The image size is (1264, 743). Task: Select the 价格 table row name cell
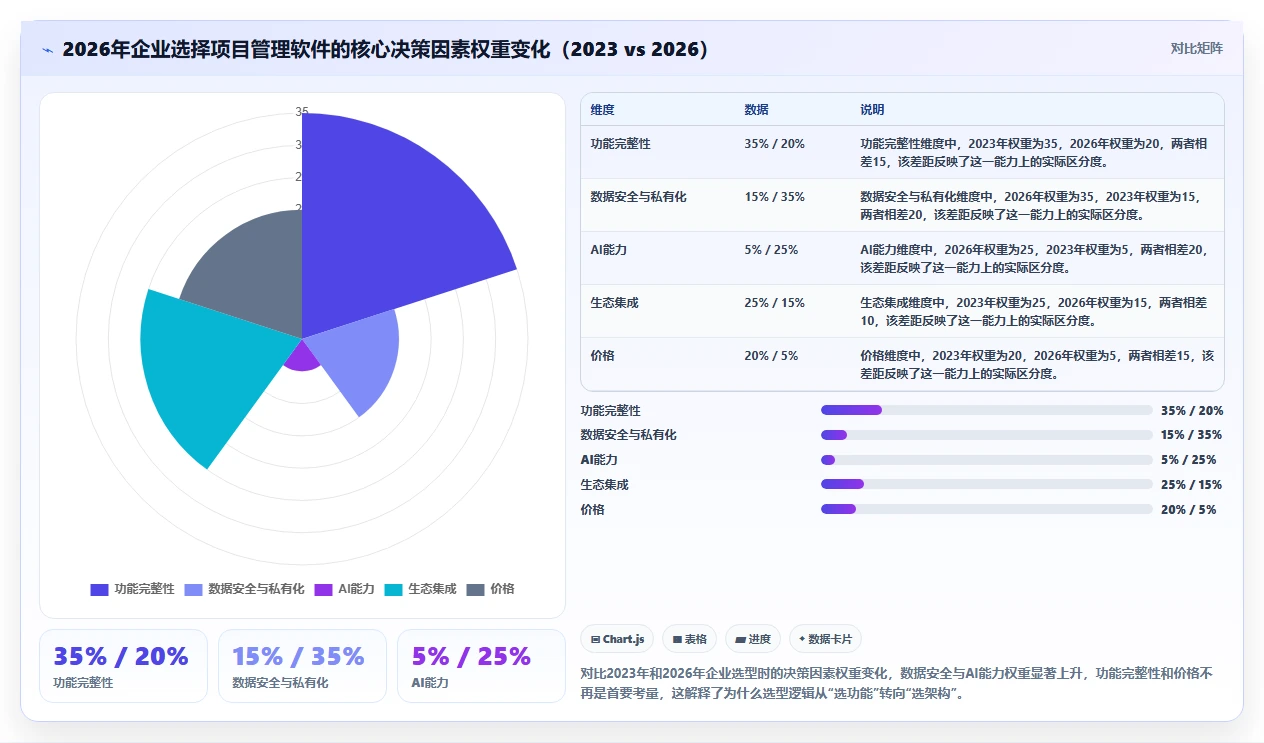602,356
